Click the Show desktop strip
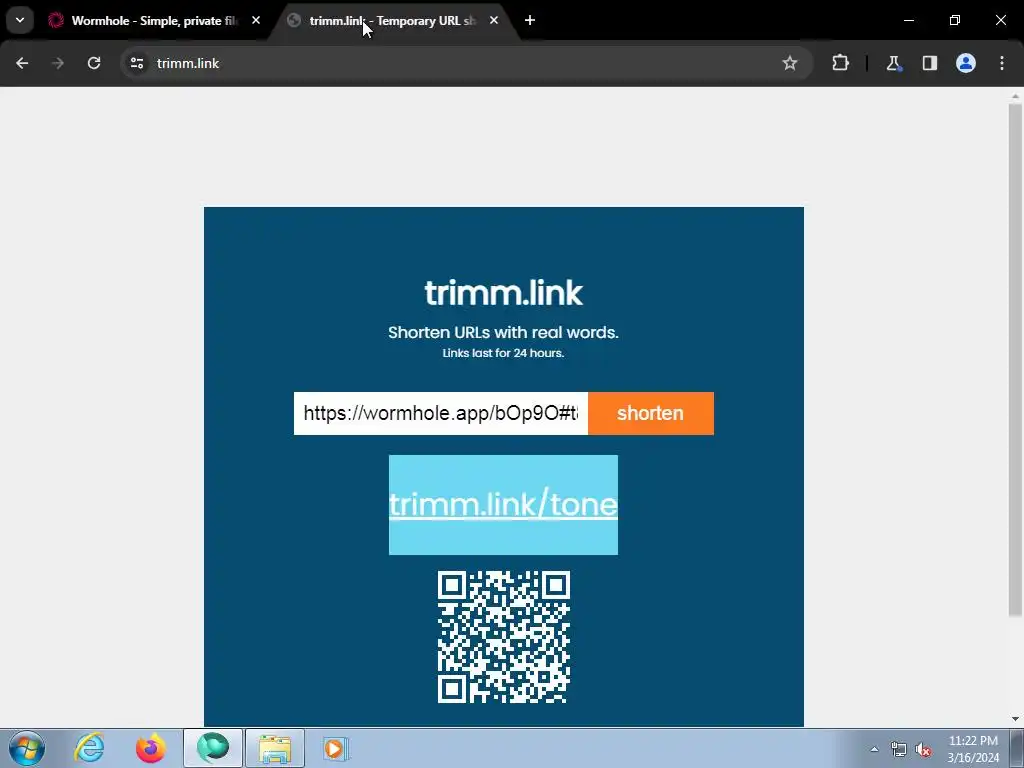Viewport: 1024px width, 768px height. click(x=1017, y=748)
